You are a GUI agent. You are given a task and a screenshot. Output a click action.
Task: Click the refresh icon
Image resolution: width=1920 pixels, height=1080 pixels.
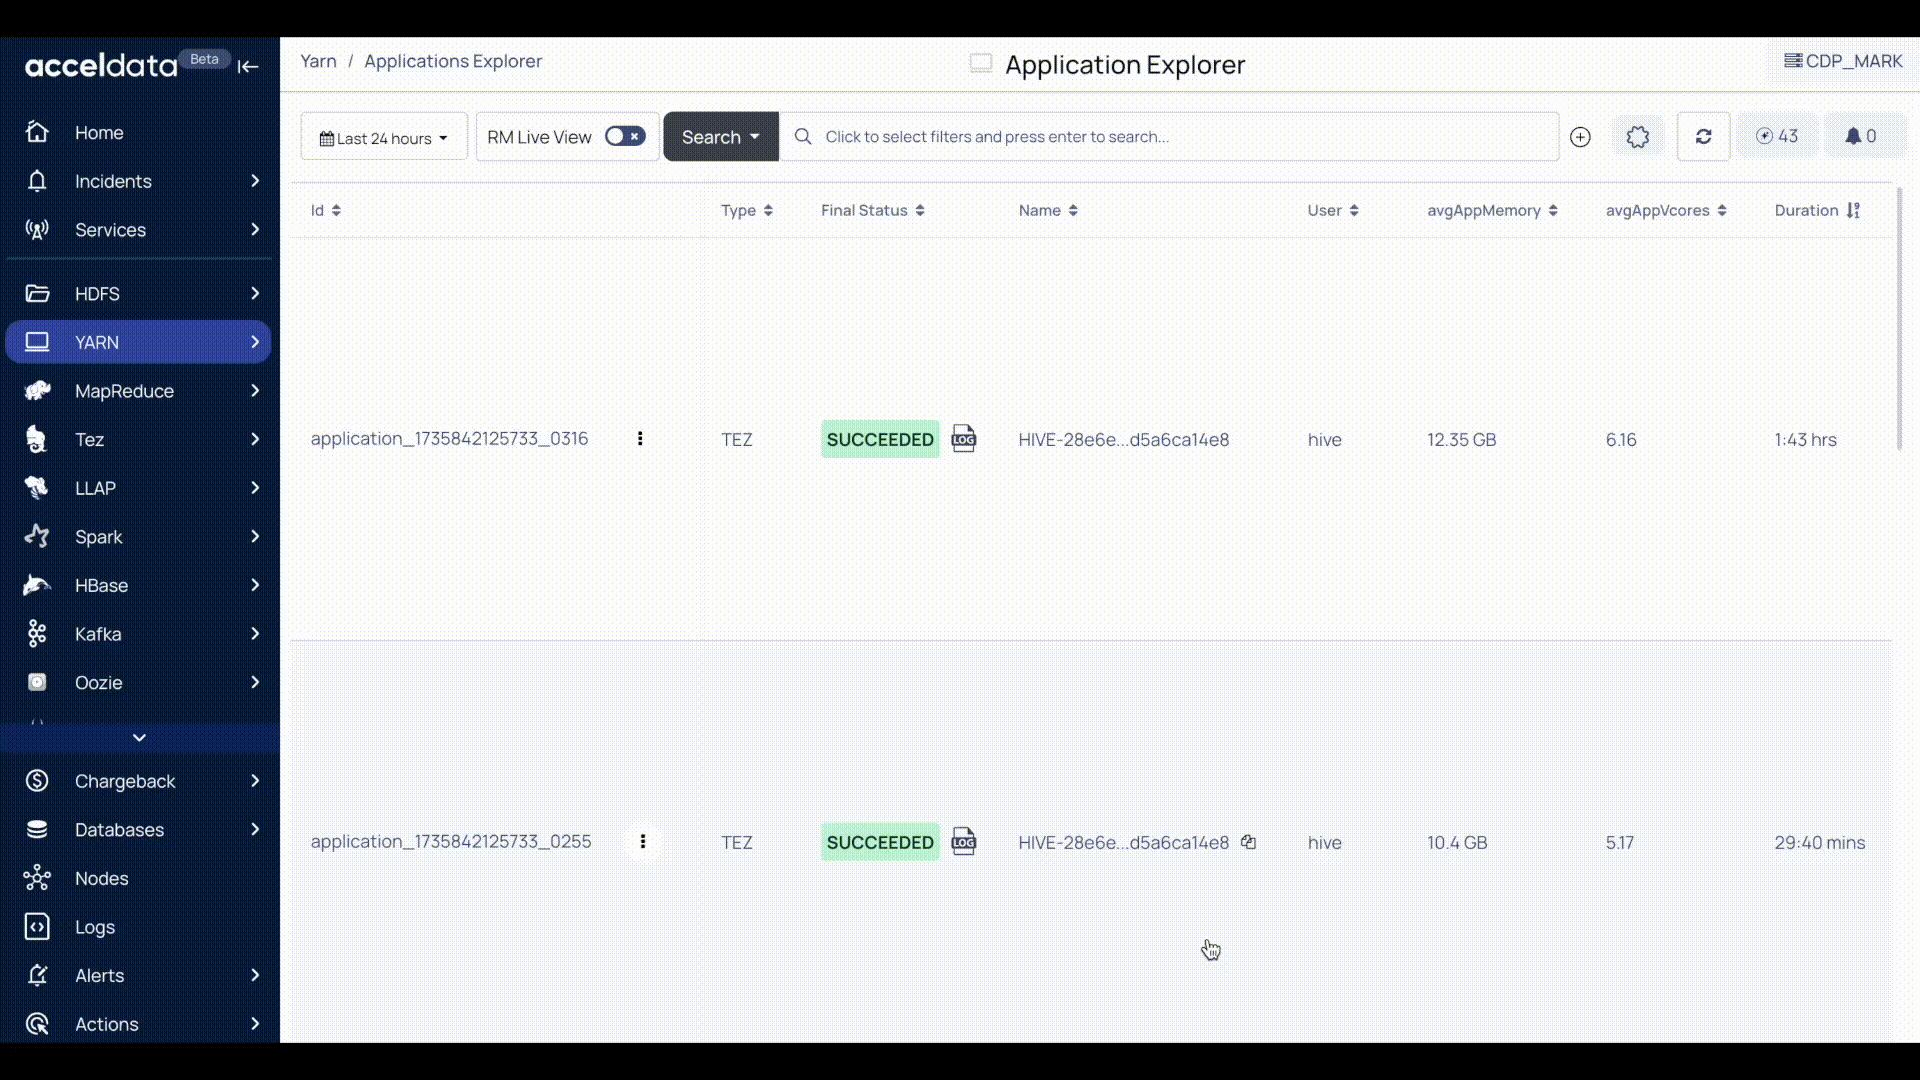[x=1703, y=137]
